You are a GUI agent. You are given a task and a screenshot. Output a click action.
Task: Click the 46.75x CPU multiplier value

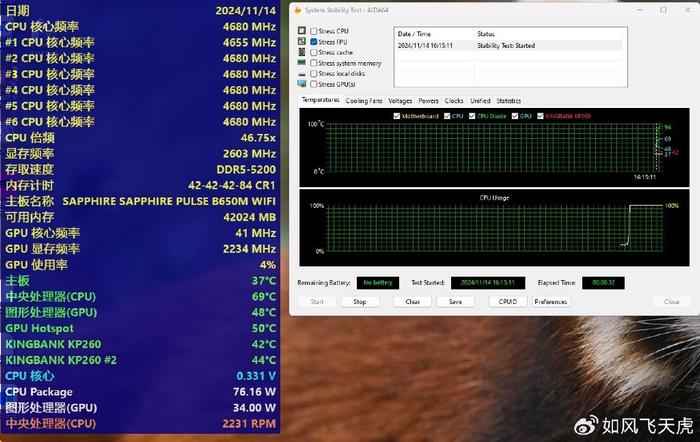258,138
